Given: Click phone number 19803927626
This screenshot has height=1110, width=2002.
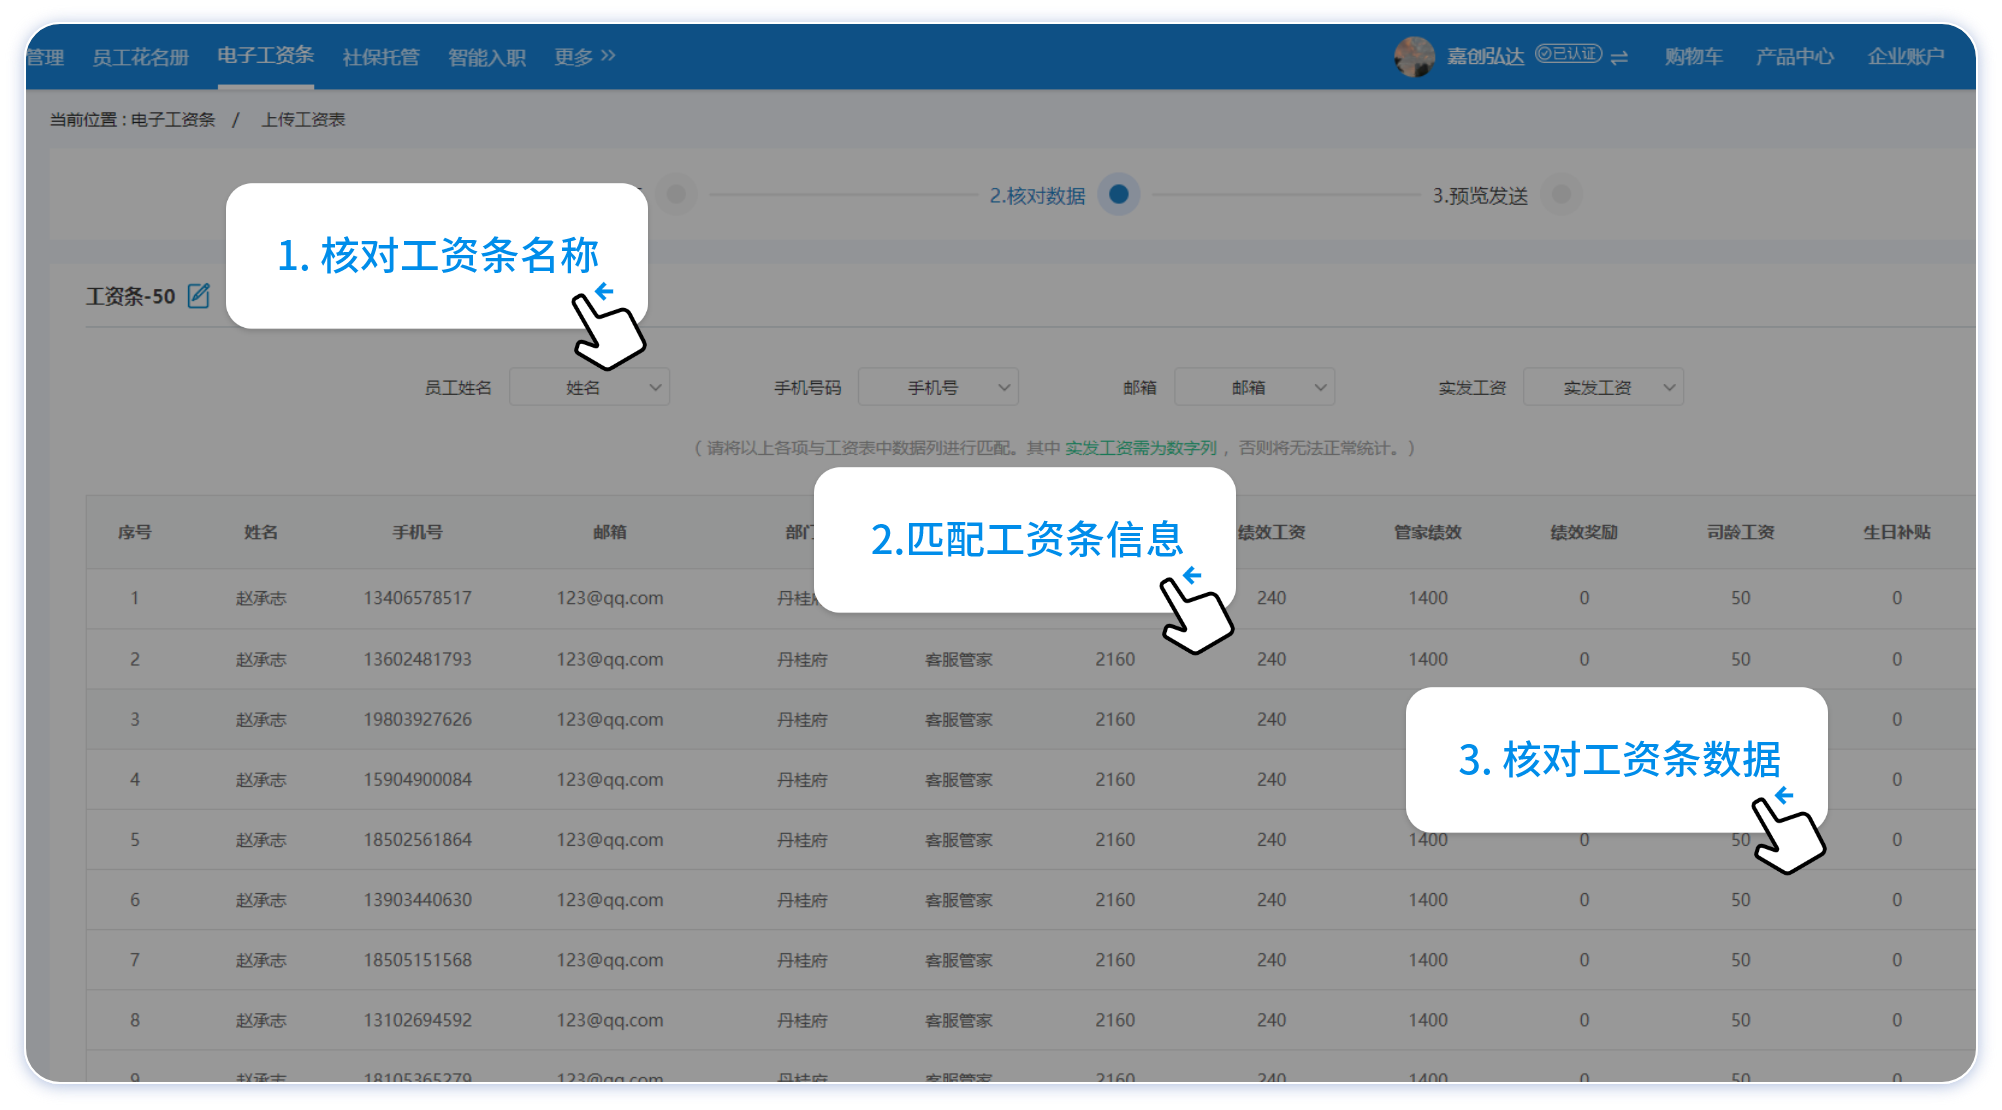Looking at the screenshot, I should [417, 719].
